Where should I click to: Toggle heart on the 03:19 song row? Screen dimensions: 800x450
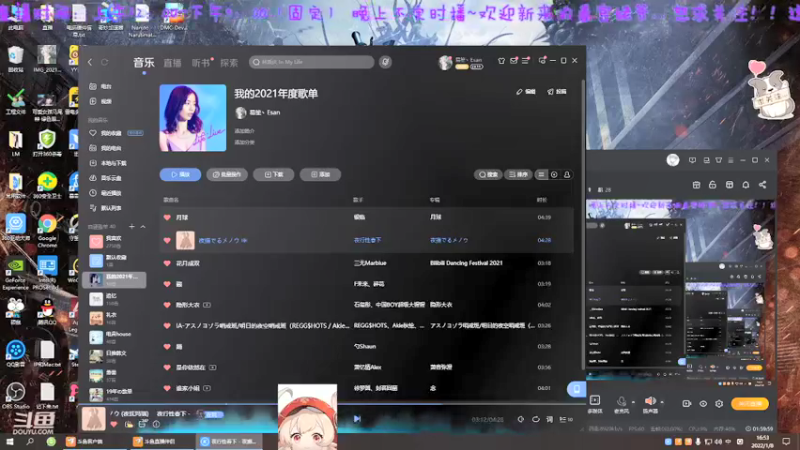point(167,284)
